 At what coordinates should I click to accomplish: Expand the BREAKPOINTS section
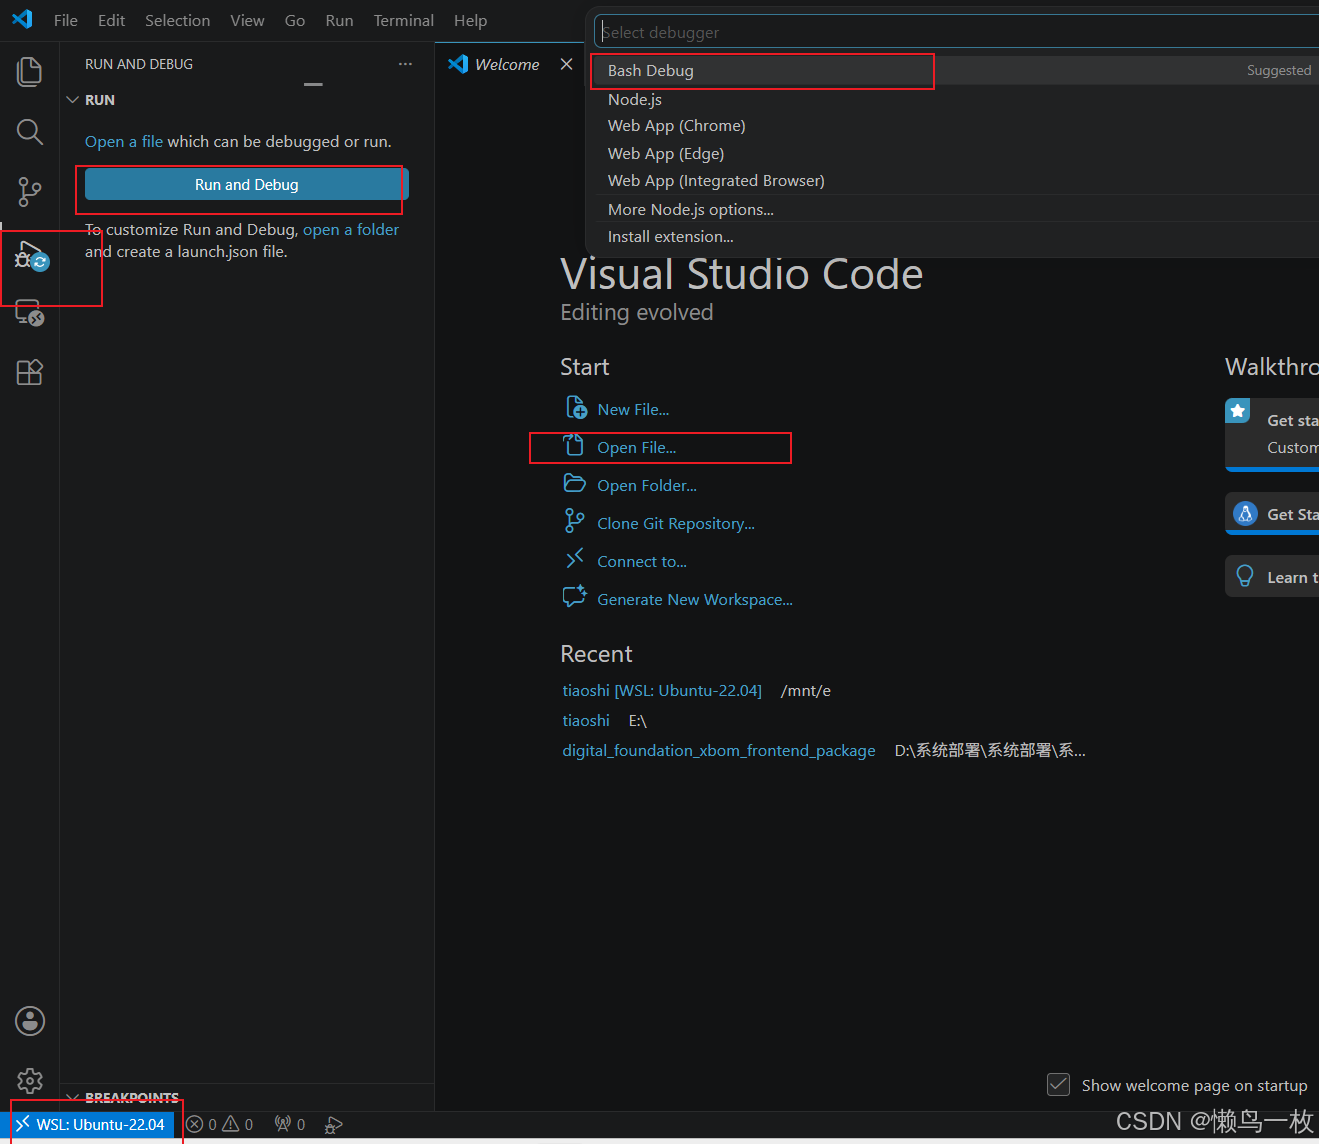pos(72,1098)
